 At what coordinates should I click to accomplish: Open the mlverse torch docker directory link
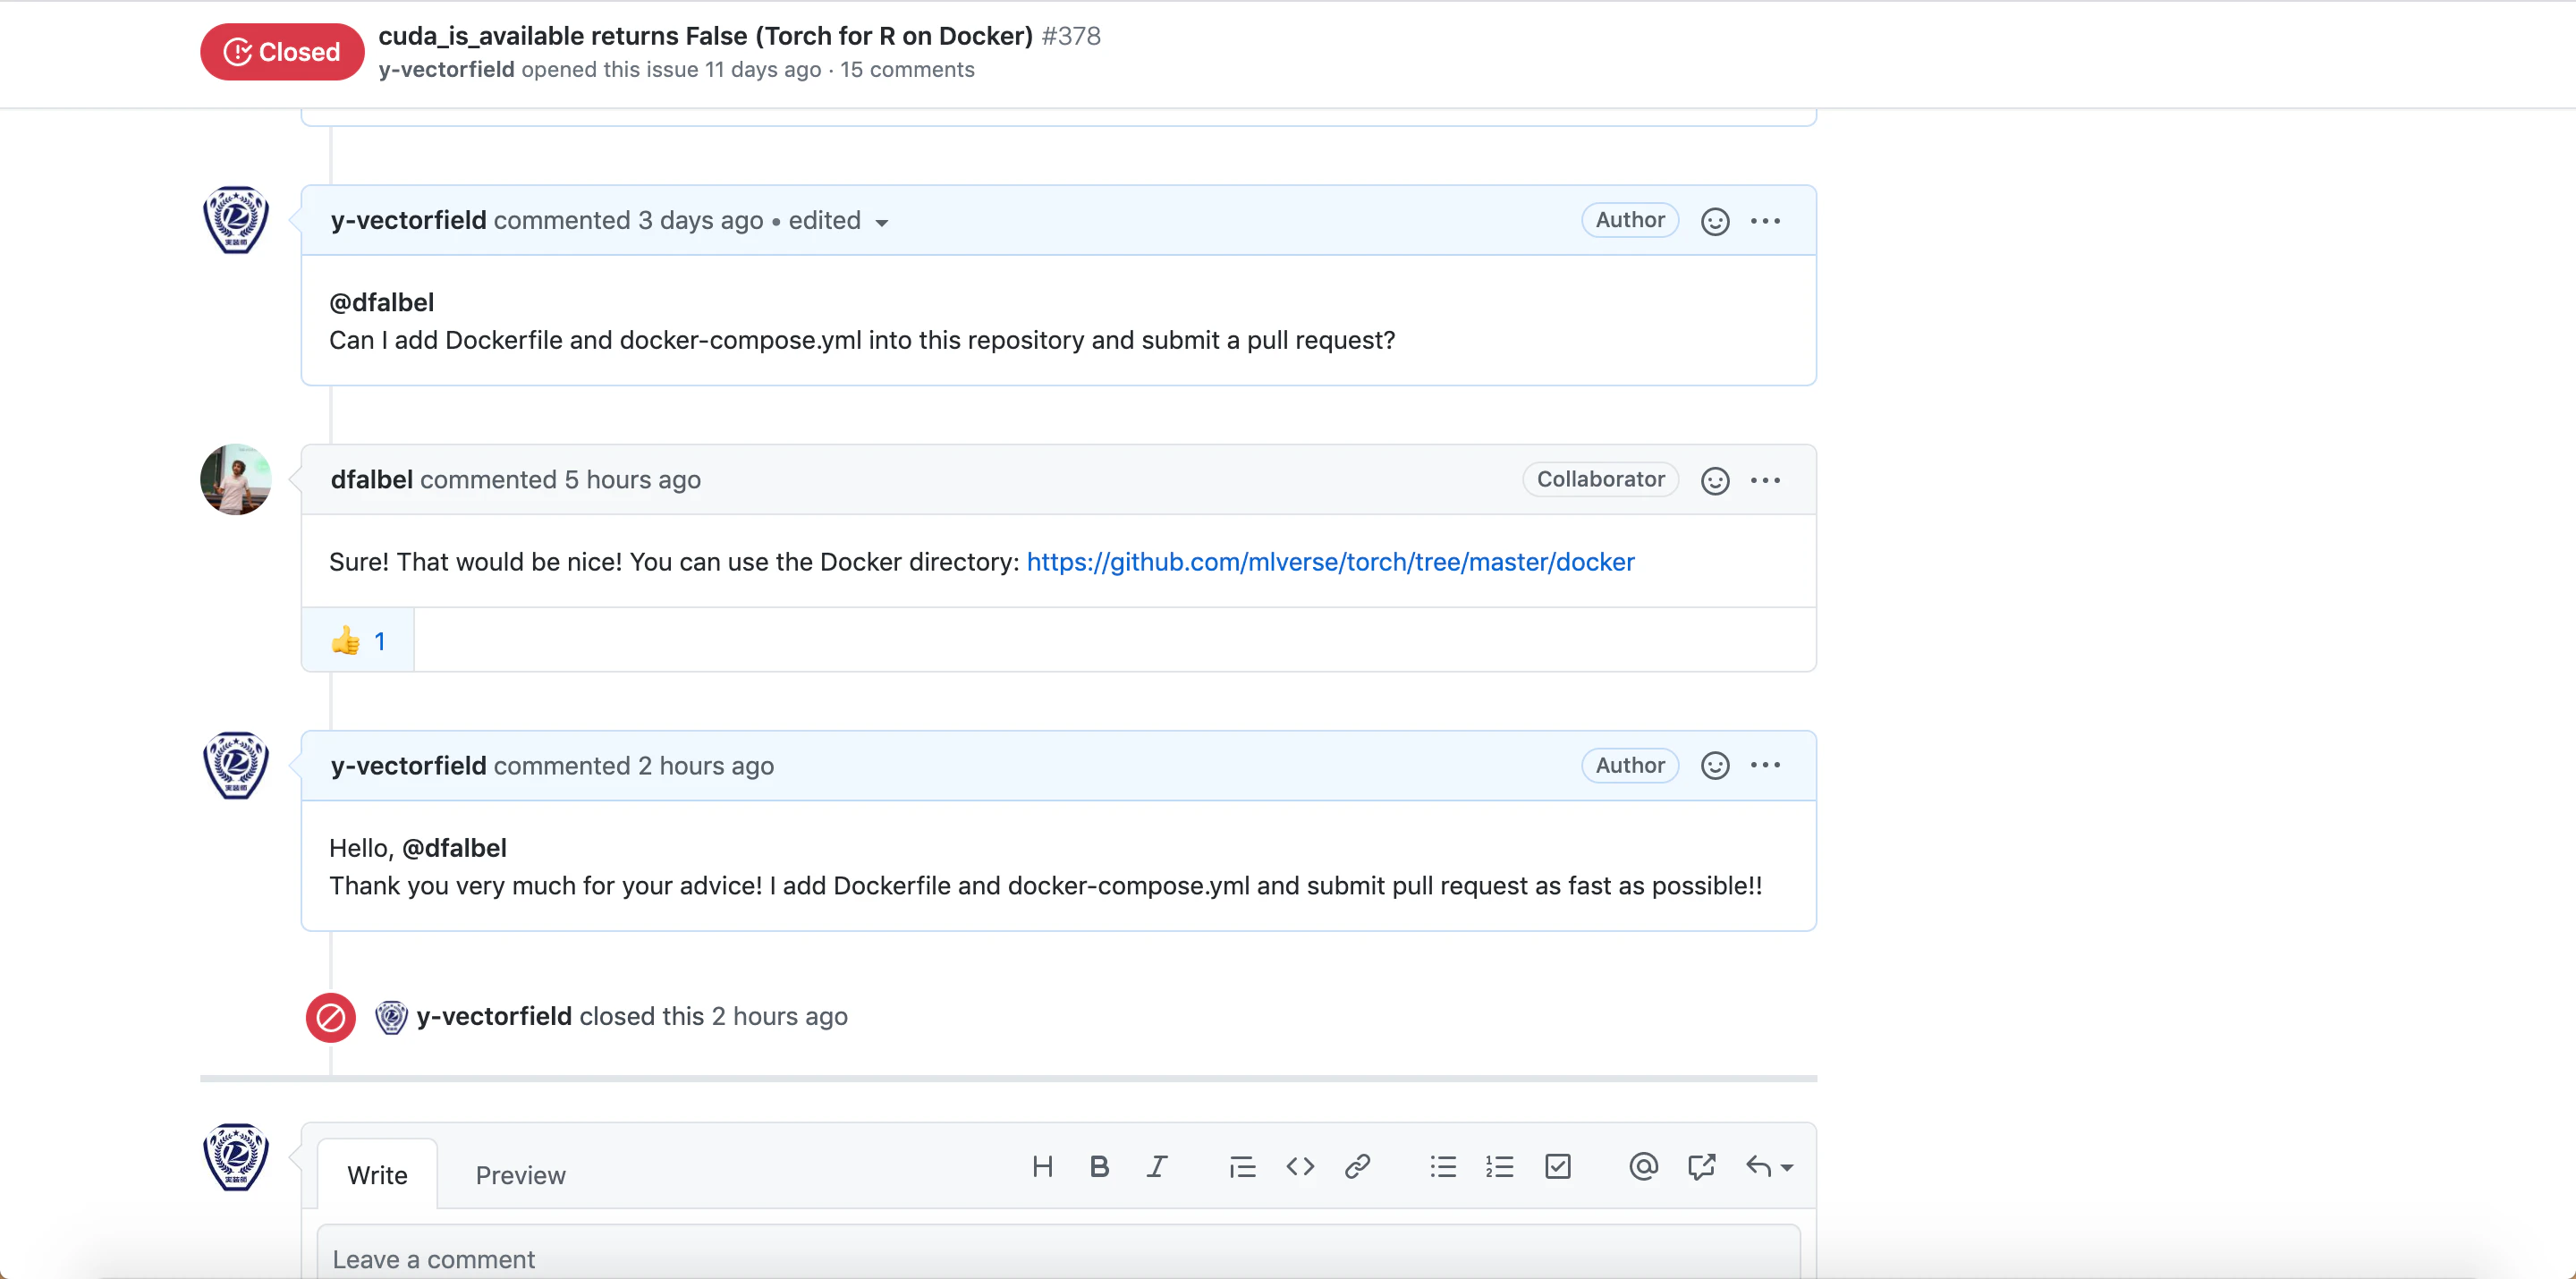point(1330,562)
